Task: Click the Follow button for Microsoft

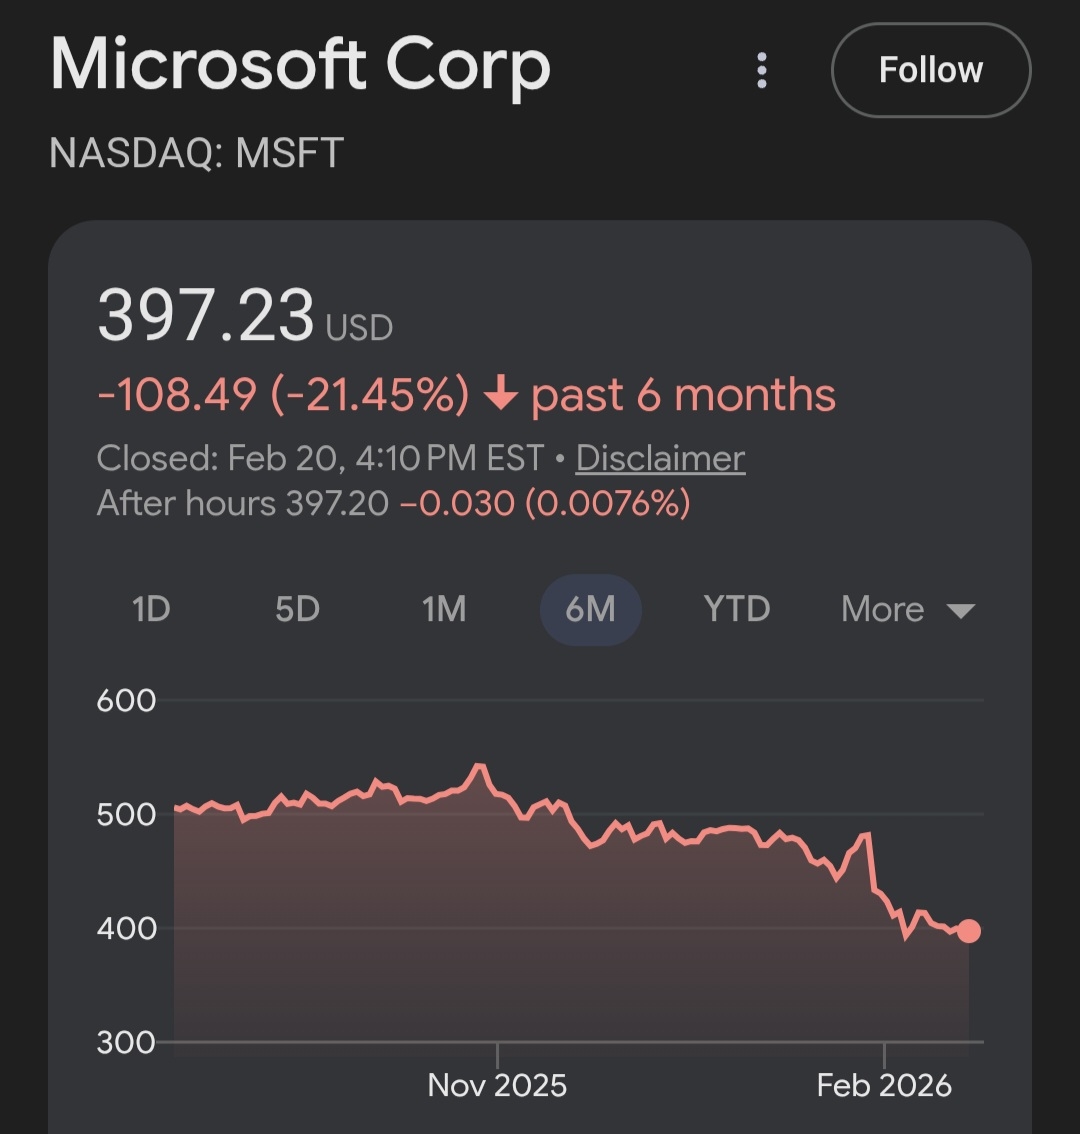Action: 930,70
